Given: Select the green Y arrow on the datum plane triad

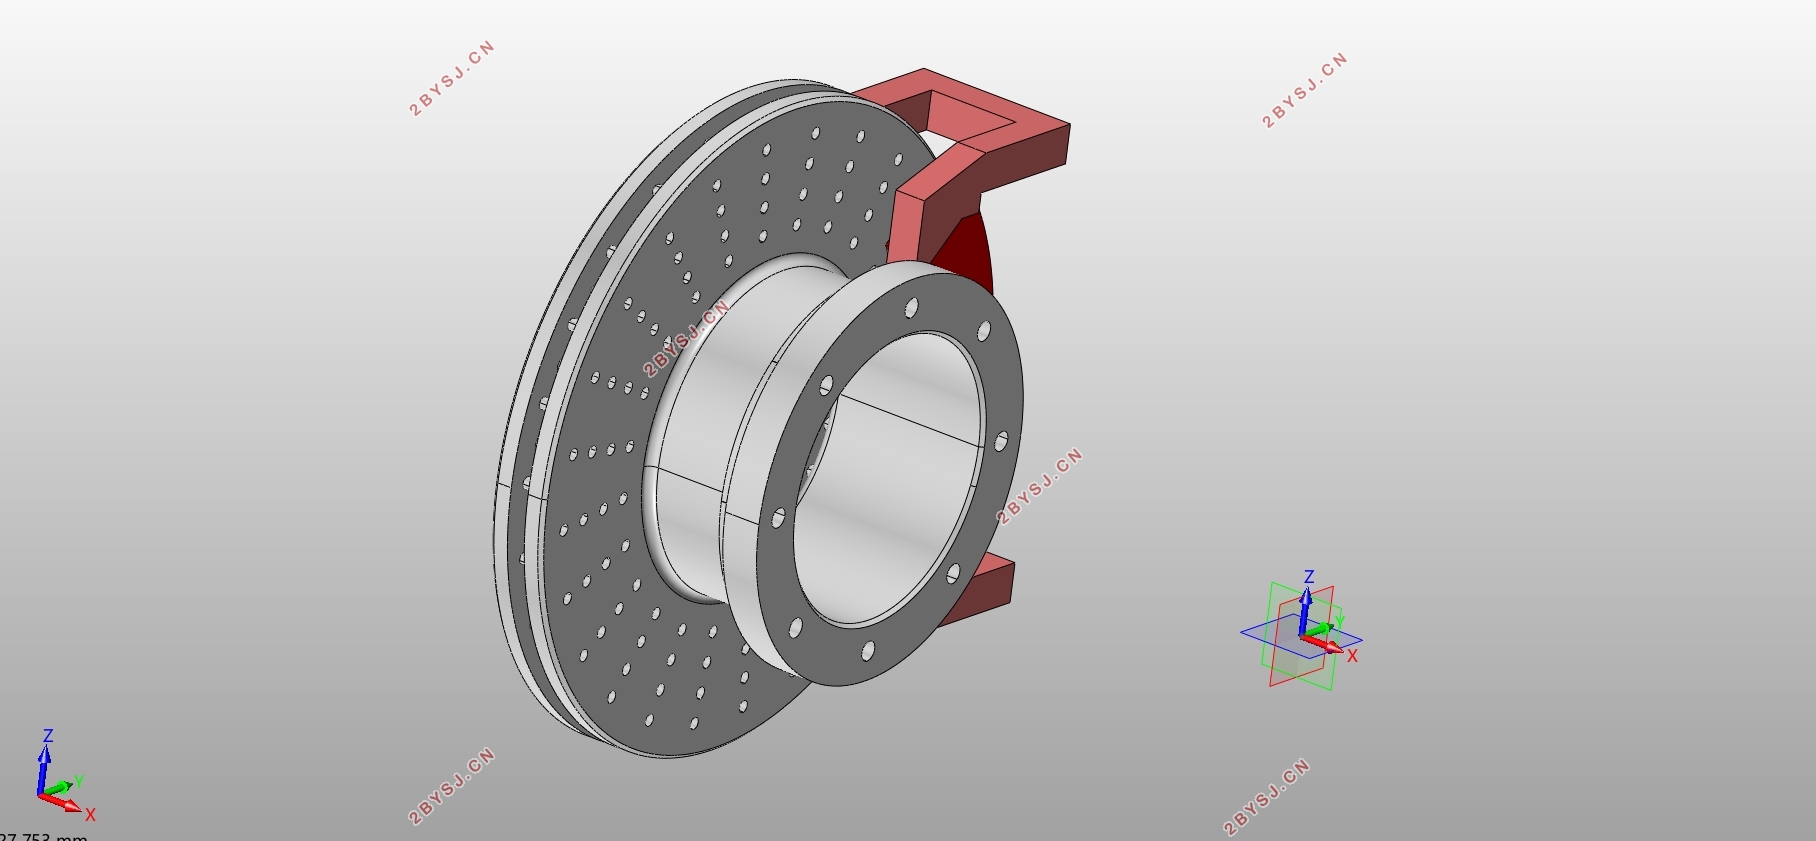Looking at the screenshot, I should point(1318,630).
